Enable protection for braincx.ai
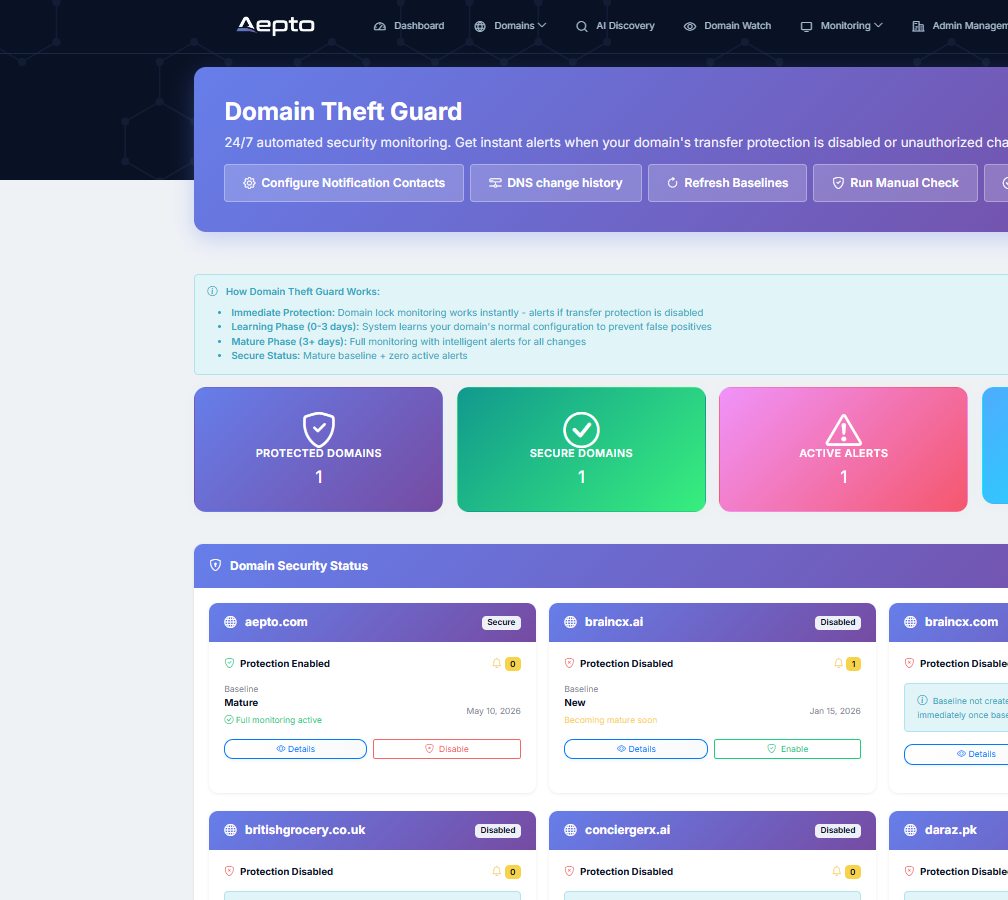The width and height of the screenshot is (1008, 900). coord(788,749)
